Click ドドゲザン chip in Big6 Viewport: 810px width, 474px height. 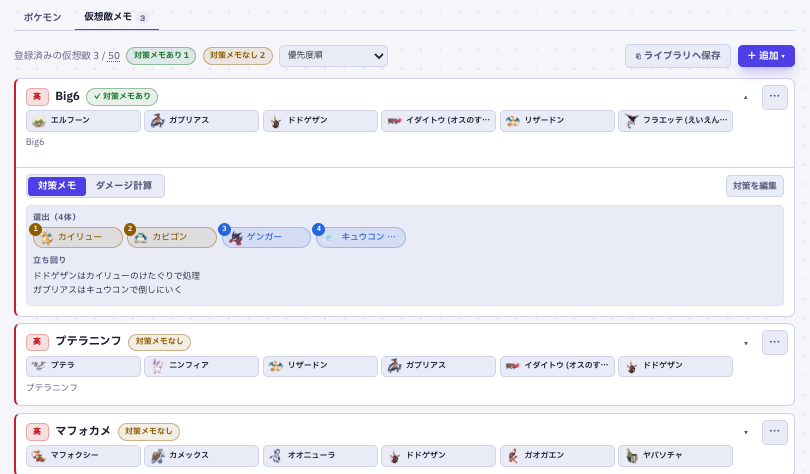320,121
